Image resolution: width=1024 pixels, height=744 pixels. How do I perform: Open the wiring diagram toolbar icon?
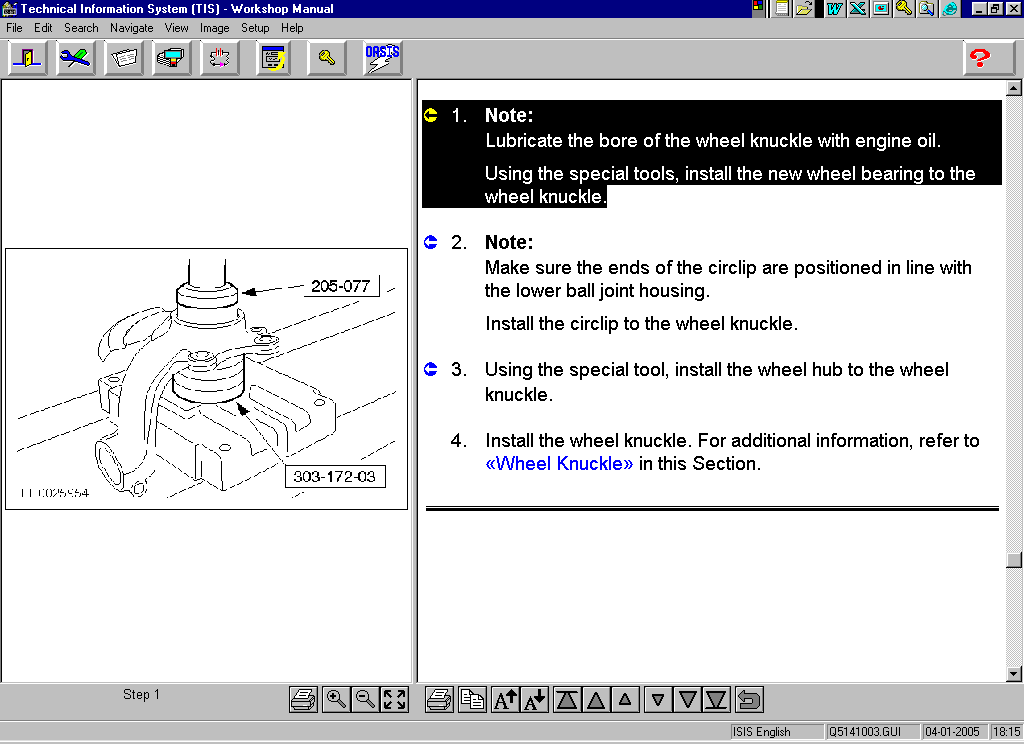pos(219,58)
